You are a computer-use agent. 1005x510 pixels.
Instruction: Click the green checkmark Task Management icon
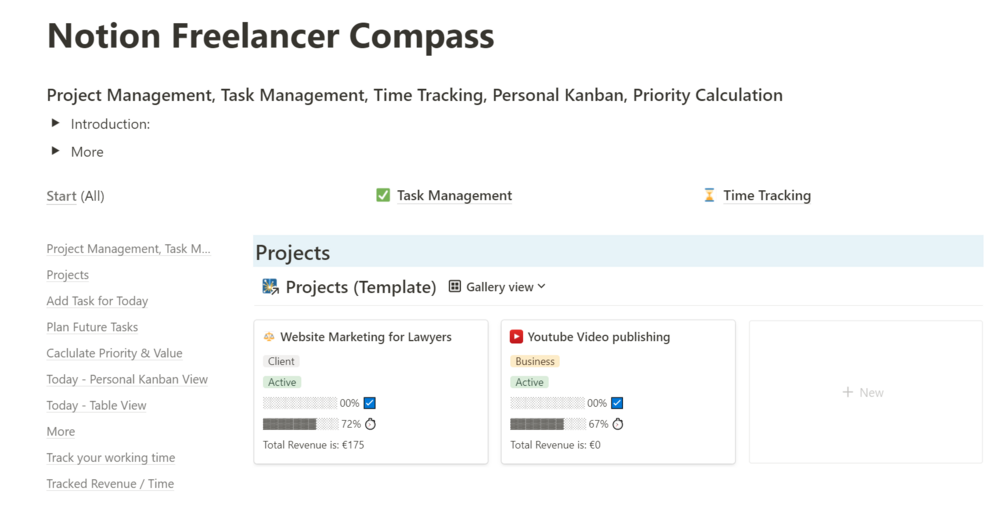tap(383, 196)
